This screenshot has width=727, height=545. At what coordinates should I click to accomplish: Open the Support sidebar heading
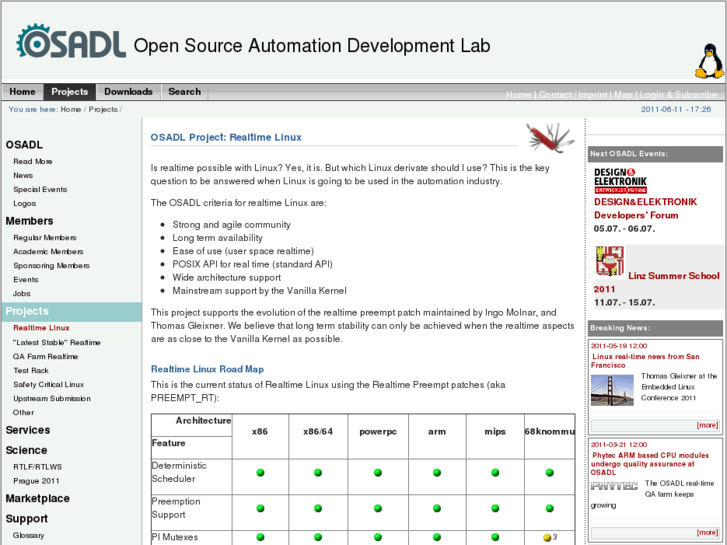(26, 519)
